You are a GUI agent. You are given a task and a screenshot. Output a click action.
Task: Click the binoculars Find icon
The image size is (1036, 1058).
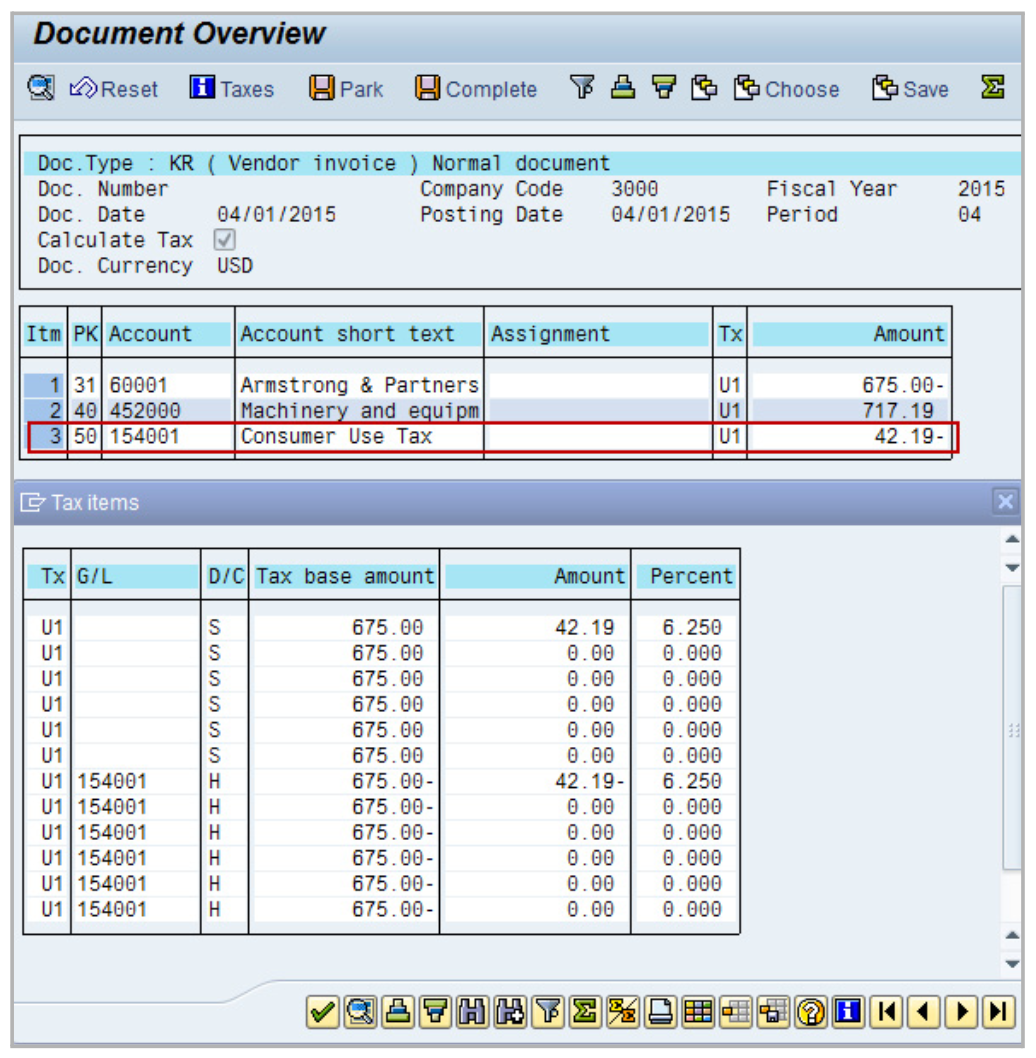474,1012
